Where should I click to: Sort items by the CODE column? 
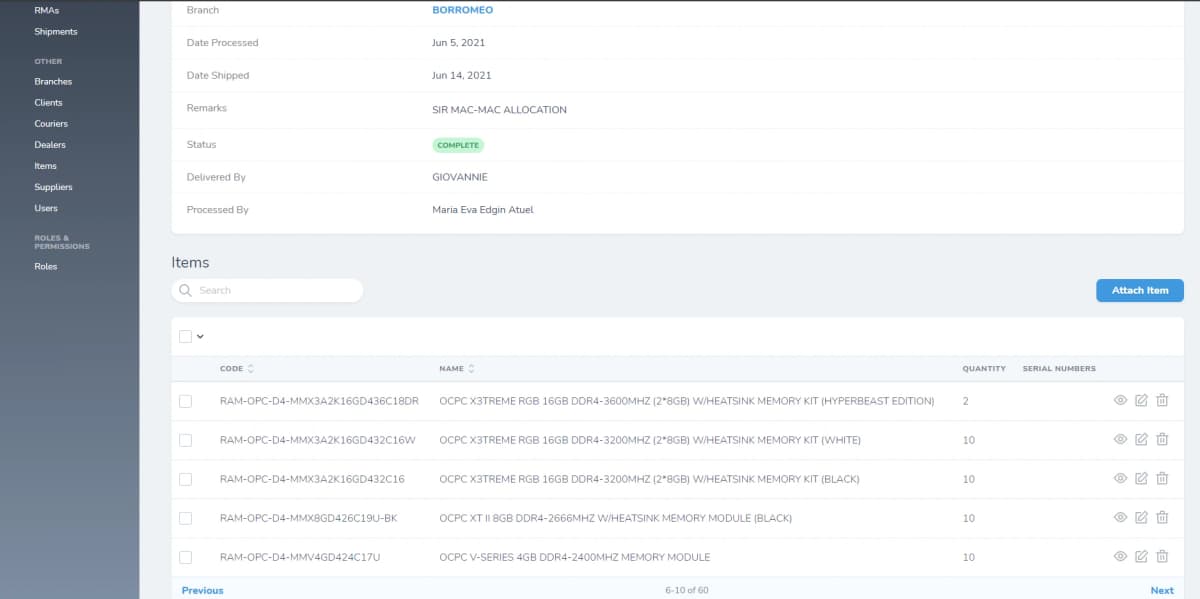236,368
